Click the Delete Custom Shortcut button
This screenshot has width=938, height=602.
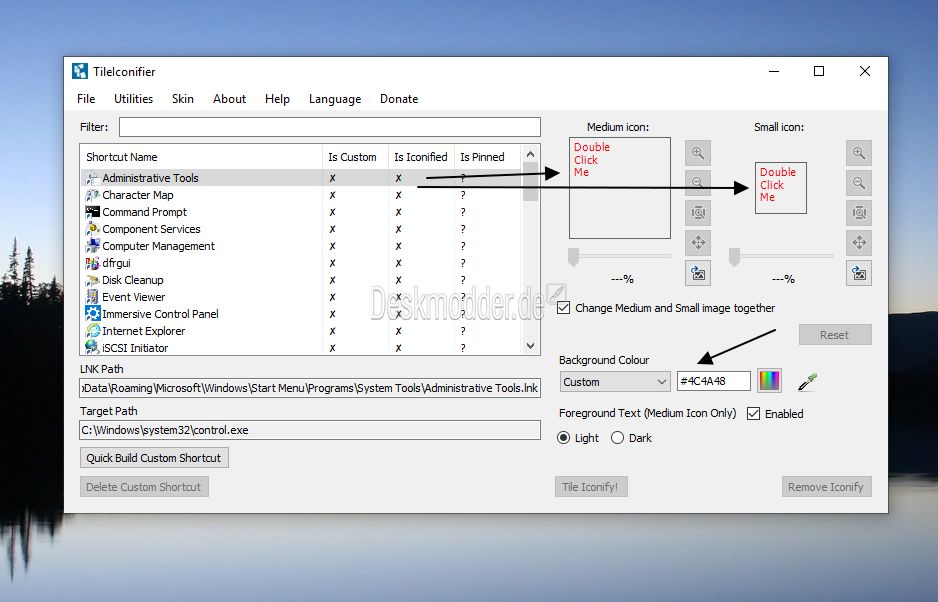(144, 487)
